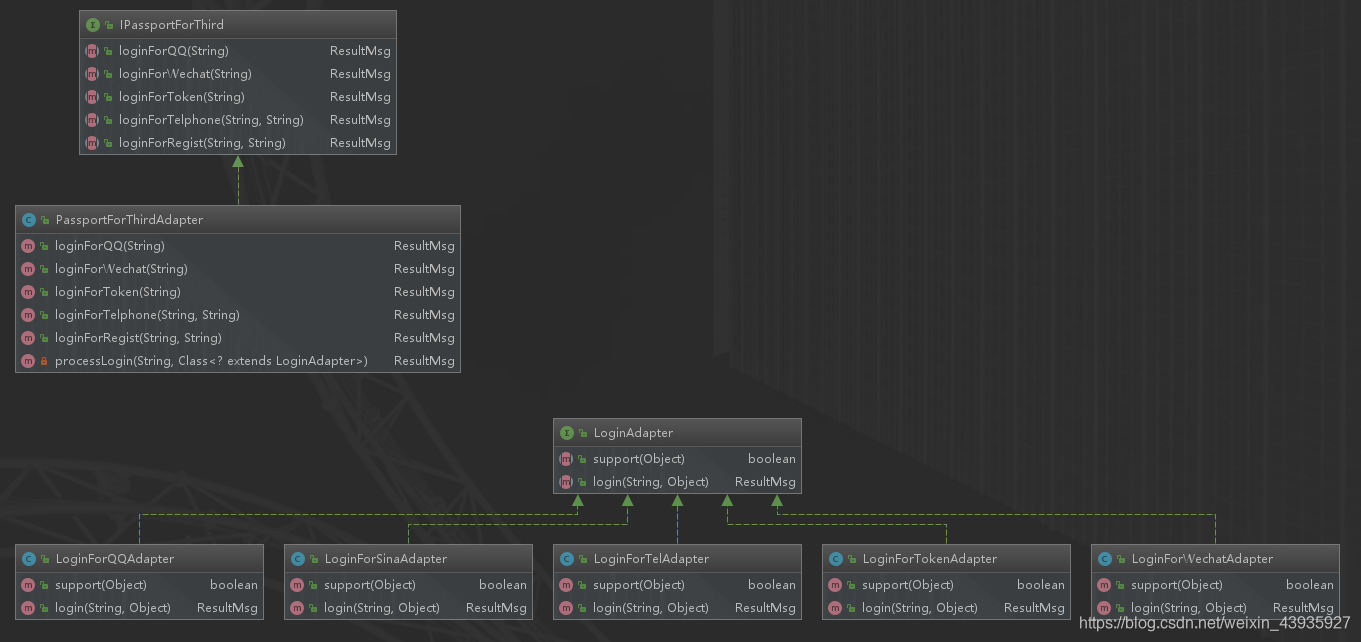Open the blog.csdn.net watermark link

point(1214,623)
